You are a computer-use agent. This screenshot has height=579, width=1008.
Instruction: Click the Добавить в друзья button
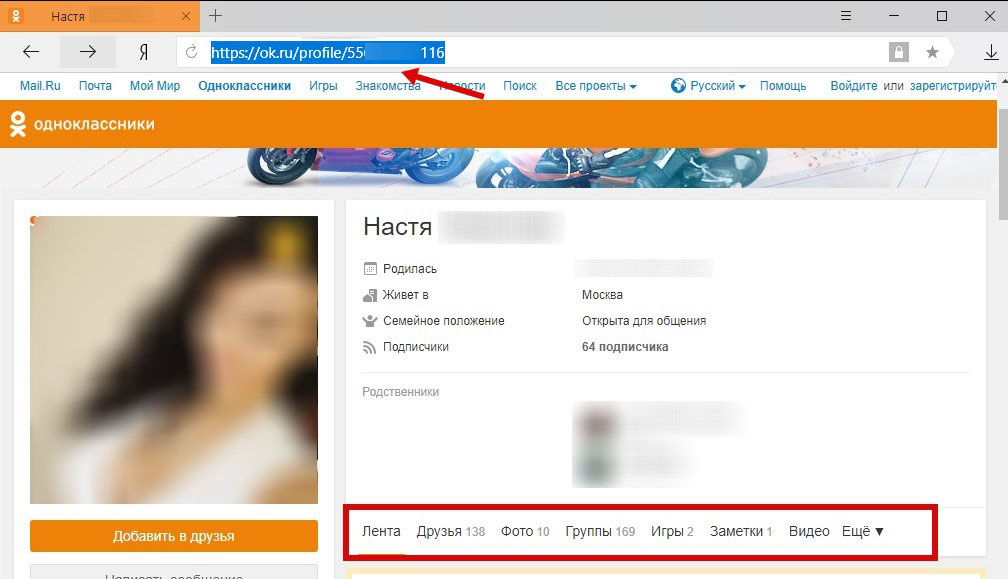pyautogui.click(x=173, y=536)
